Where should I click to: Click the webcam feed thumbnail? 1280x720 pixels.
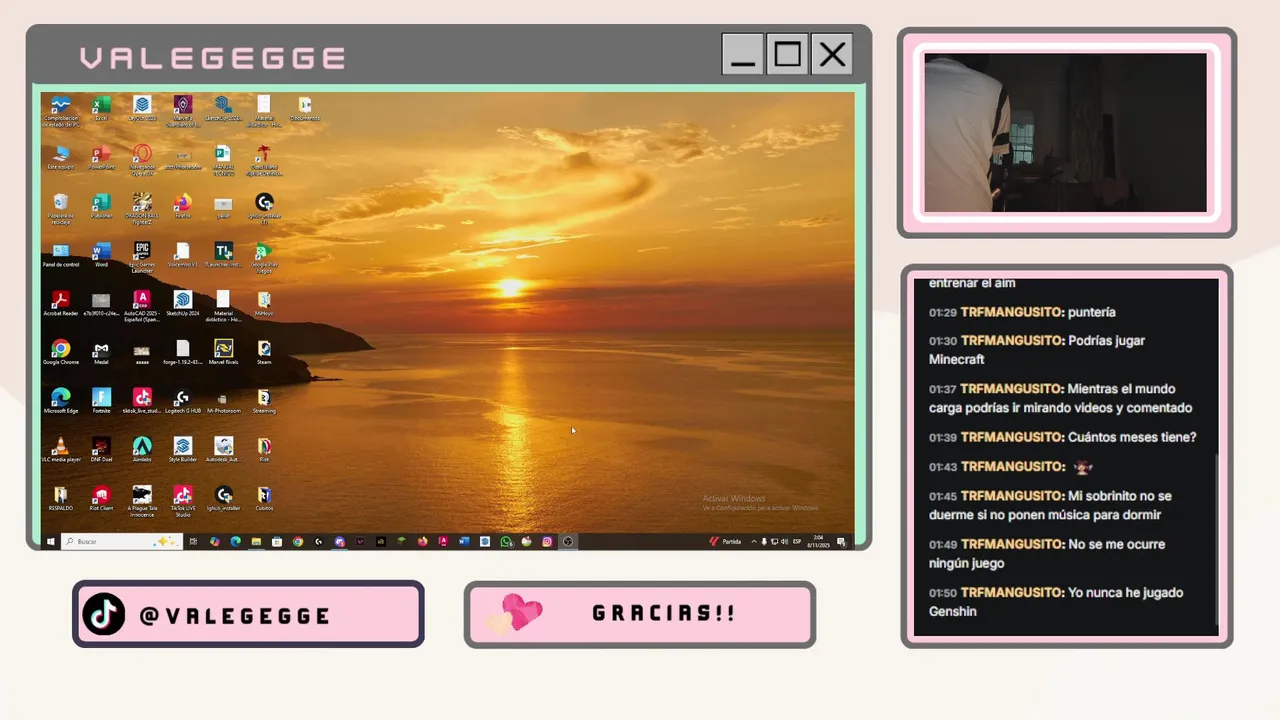coord(1065,132)
